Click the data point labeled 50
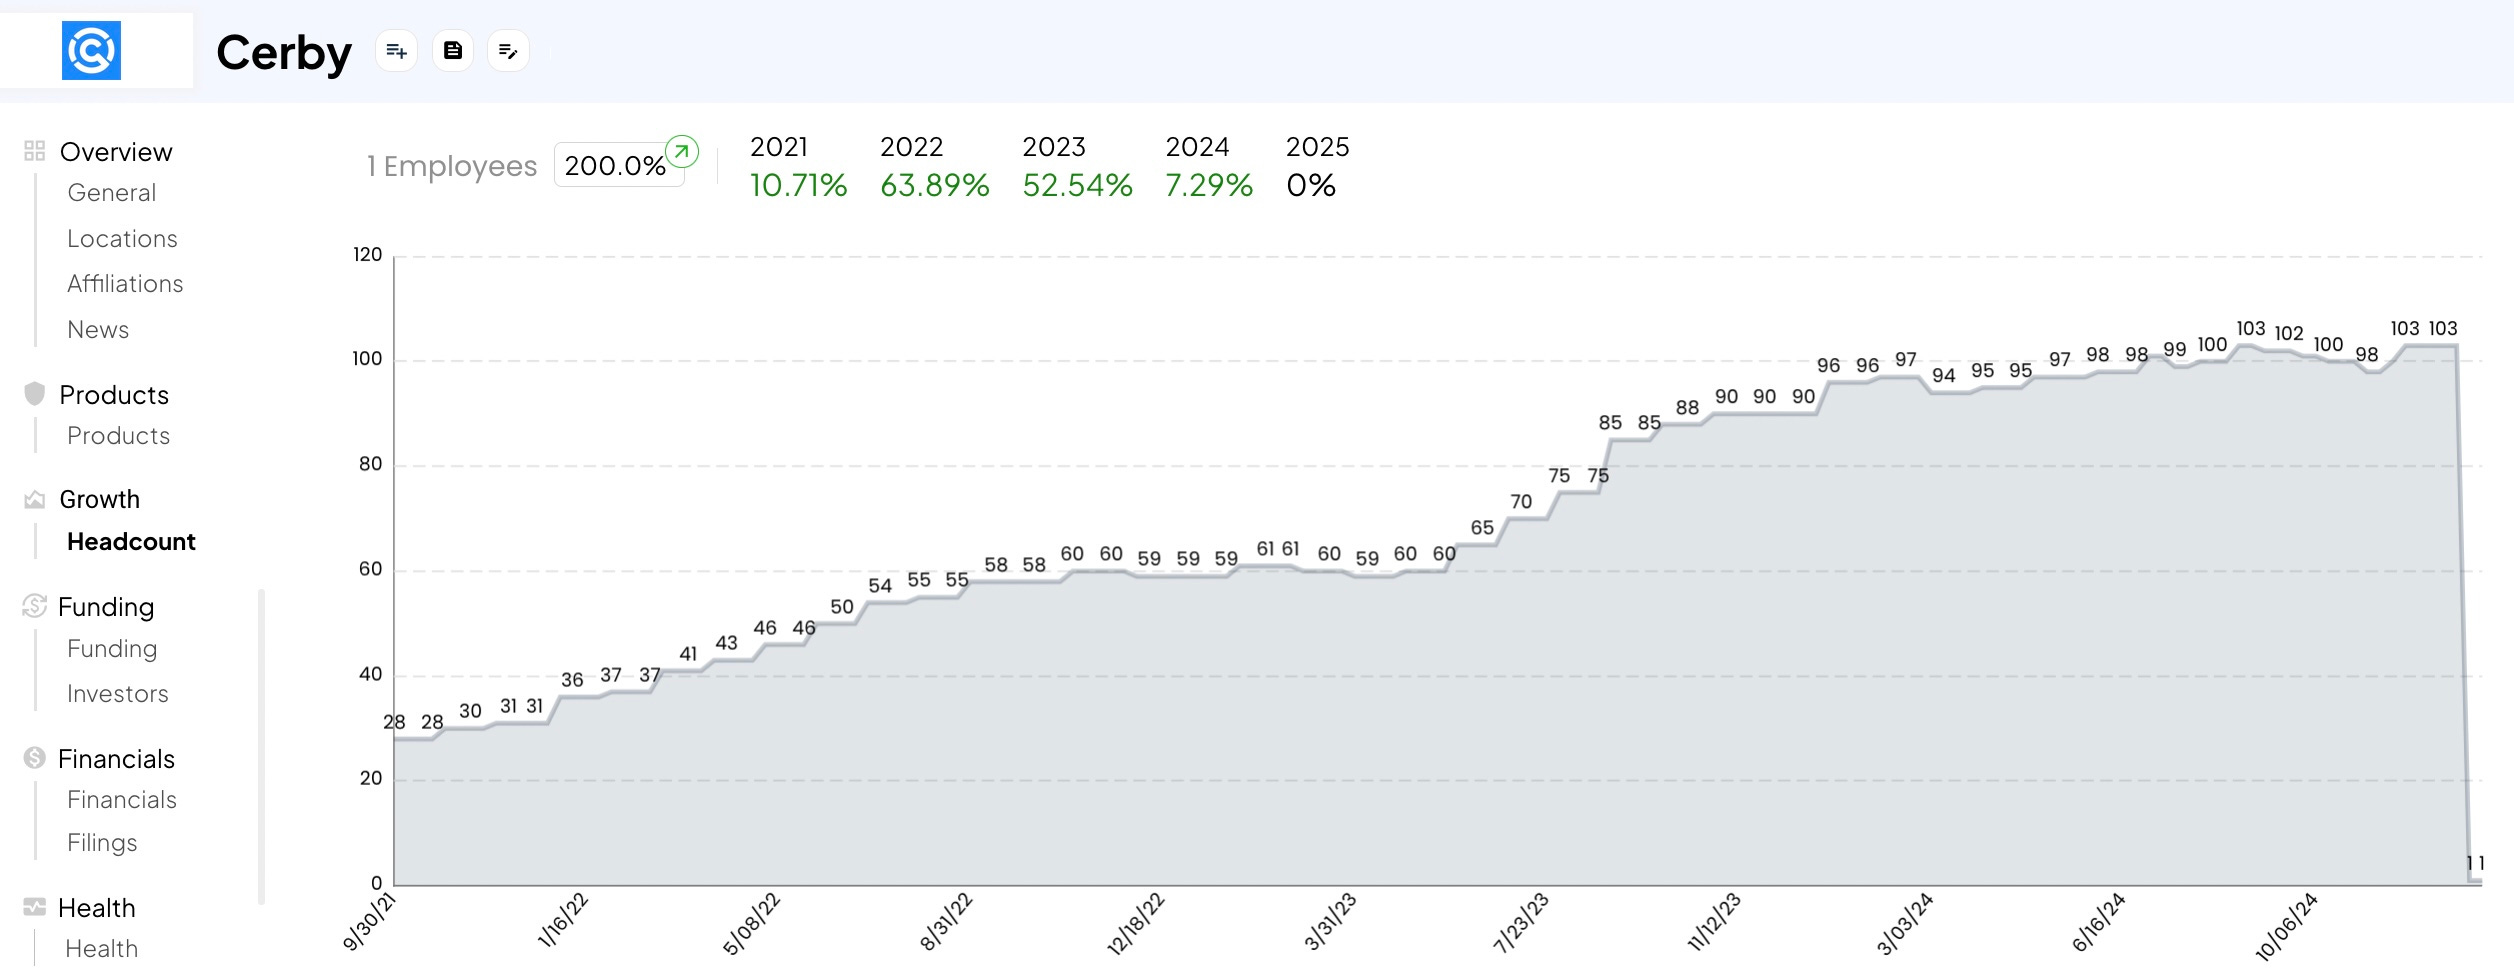This screenshot has height=974, width=2514. click(x=842, y=607)
